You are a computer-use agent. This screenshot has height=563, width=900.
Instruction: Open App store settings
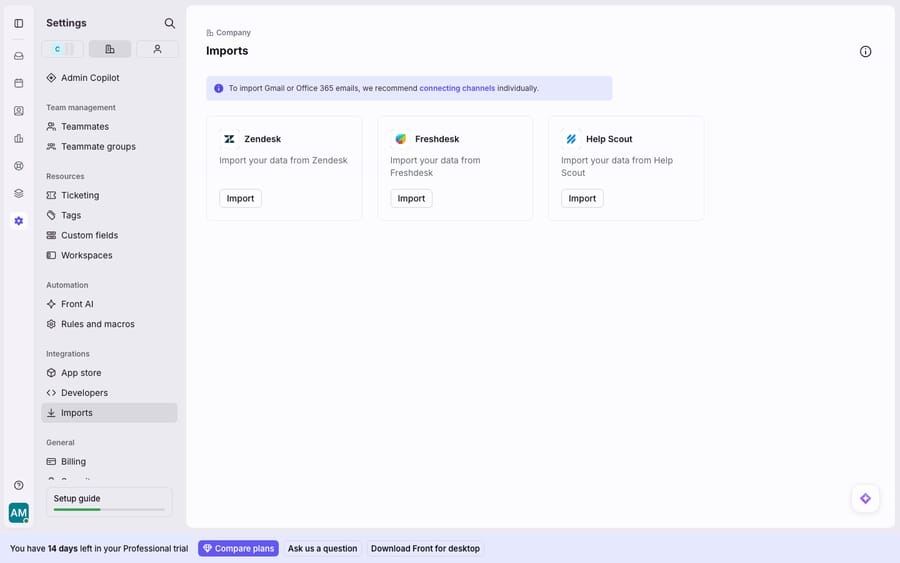[x=109, y=373]
